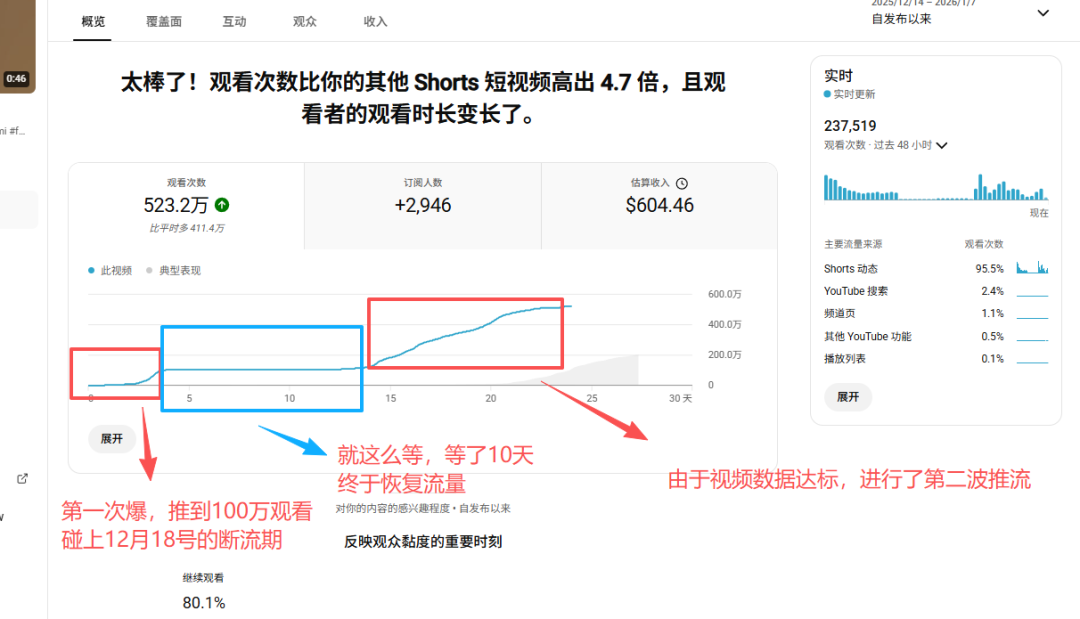
Task: Open the 覆盖面 tab
Action: [x=164, y=22]
